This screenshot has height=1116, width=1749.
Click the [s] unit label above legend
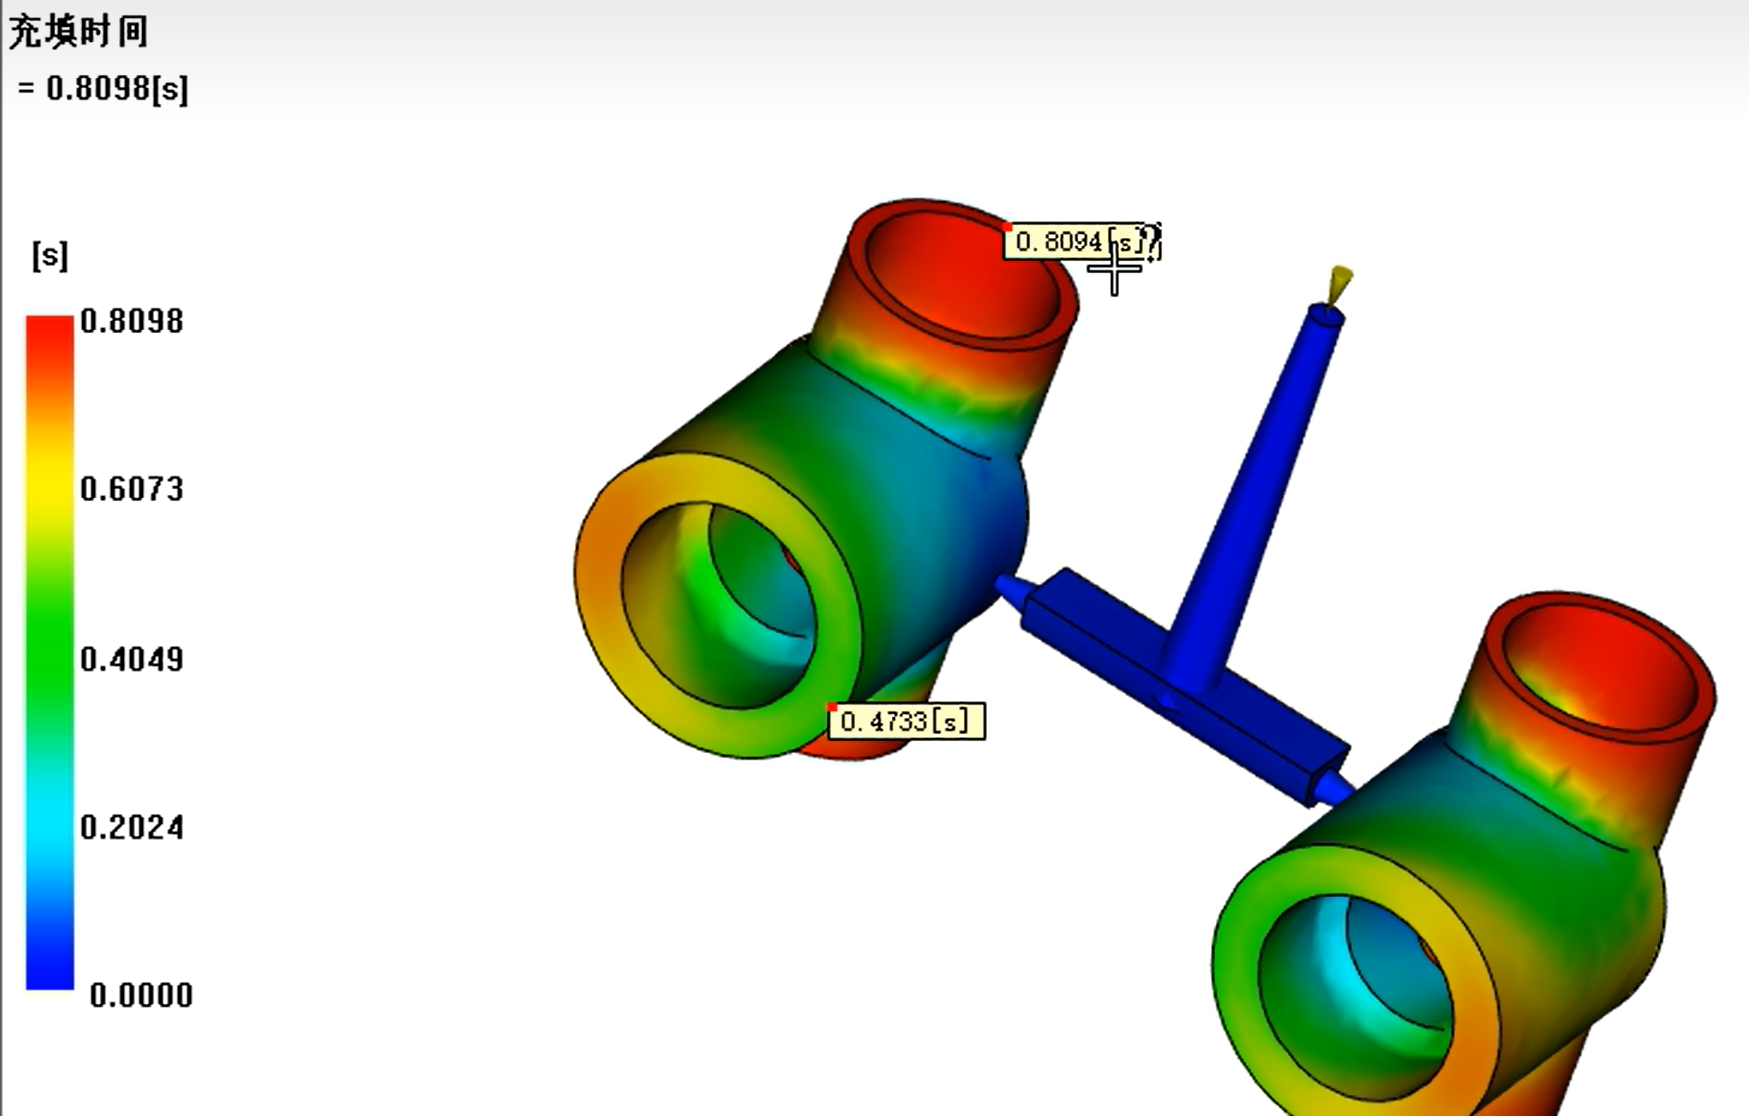pyautogui.click(x=50, y=255)
